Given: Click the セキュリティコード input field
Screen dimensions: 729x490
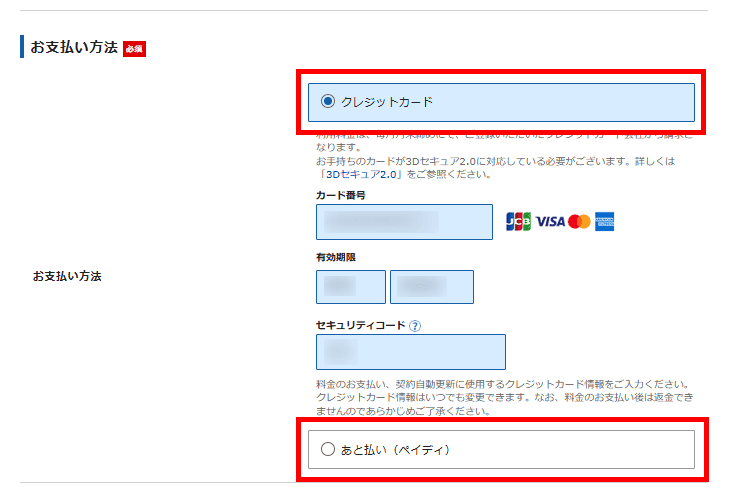Looking at the screenshot, I should (x=411, y=352).
